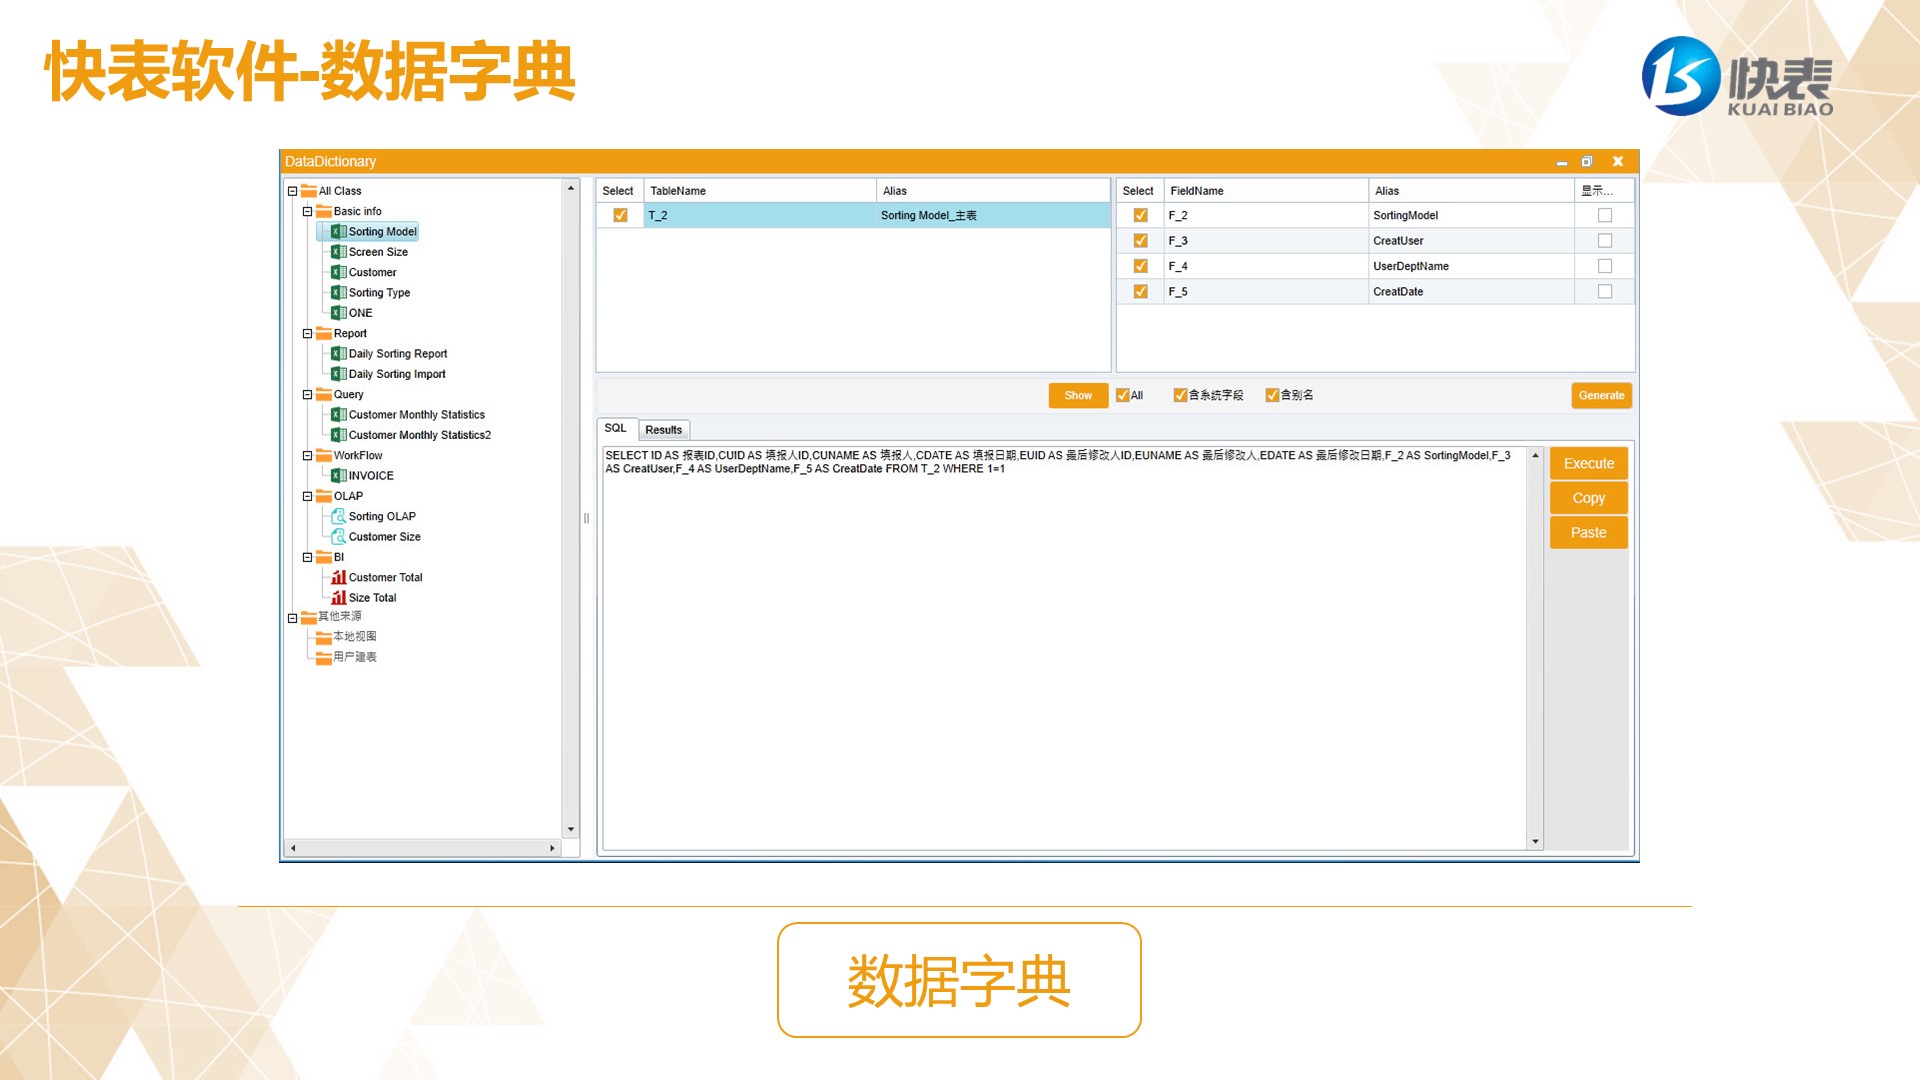The width and height of the screenshot is (1920, 1080).
Task: Collapse the 其他来源 node
Action: click(293, 618)
